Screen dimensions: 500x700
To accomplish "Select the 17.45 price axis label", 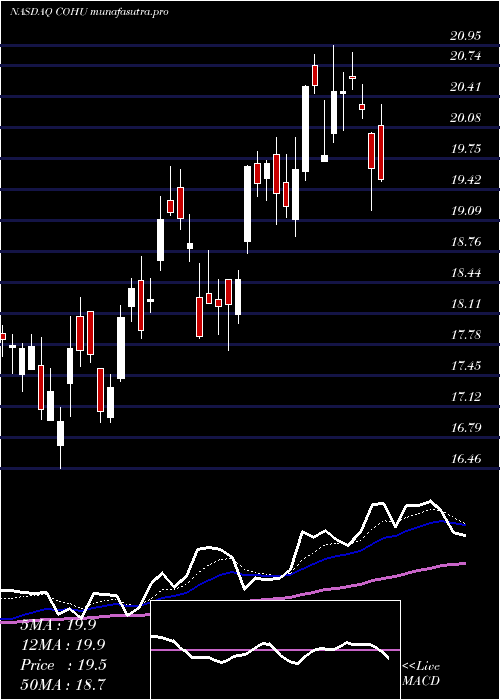I will [466, 366].
